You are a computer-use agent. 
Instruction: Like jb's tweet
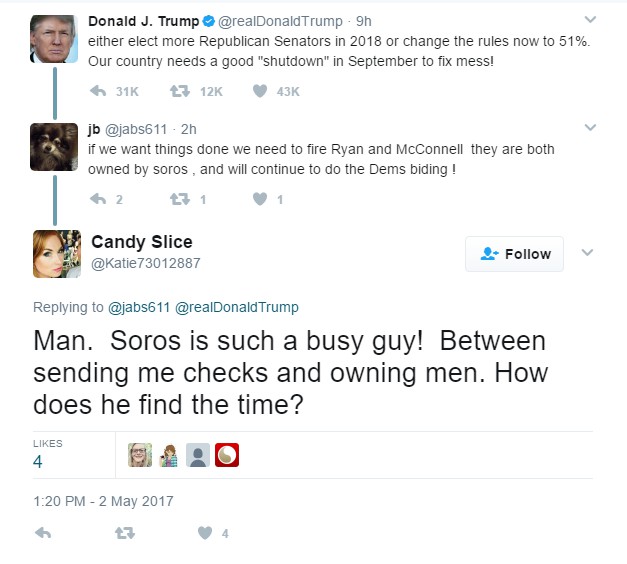tap(259, 199)
